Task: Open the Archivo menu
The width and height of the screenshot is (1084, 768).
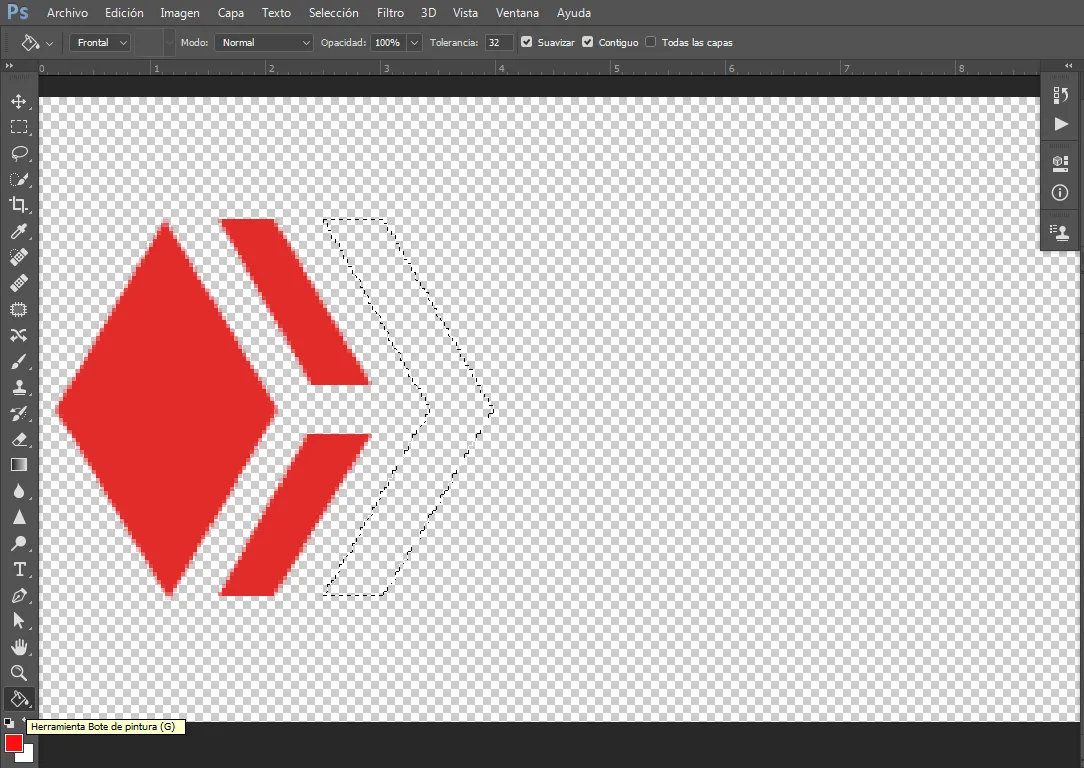Action: (67, 12)
